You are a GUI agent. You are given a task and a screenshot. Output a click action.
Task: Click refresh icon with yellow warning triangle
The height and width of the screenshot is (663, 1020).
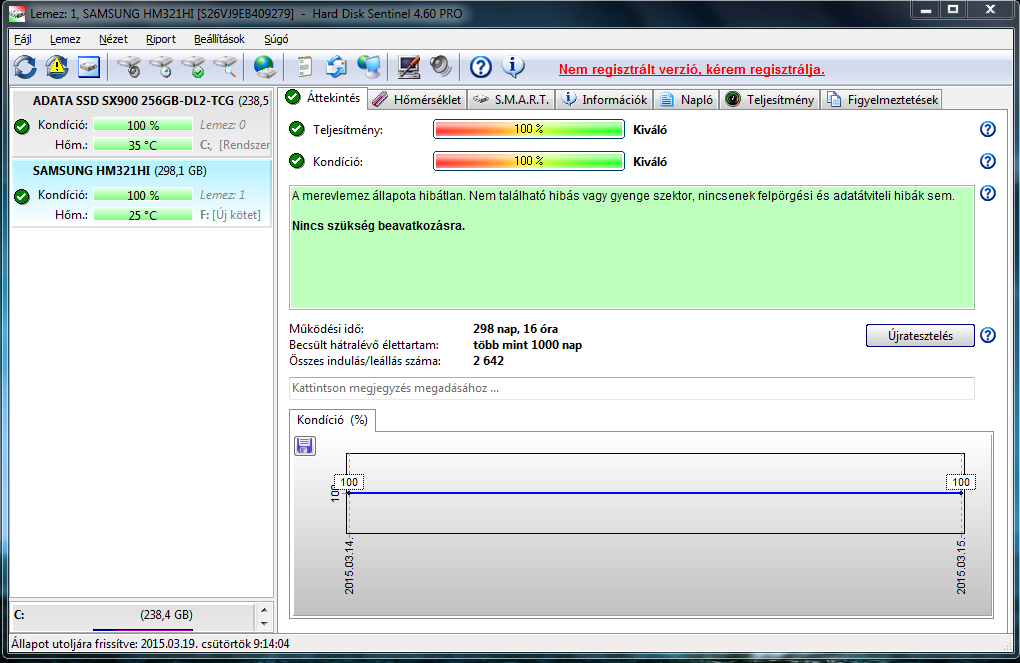pos(57,67)
